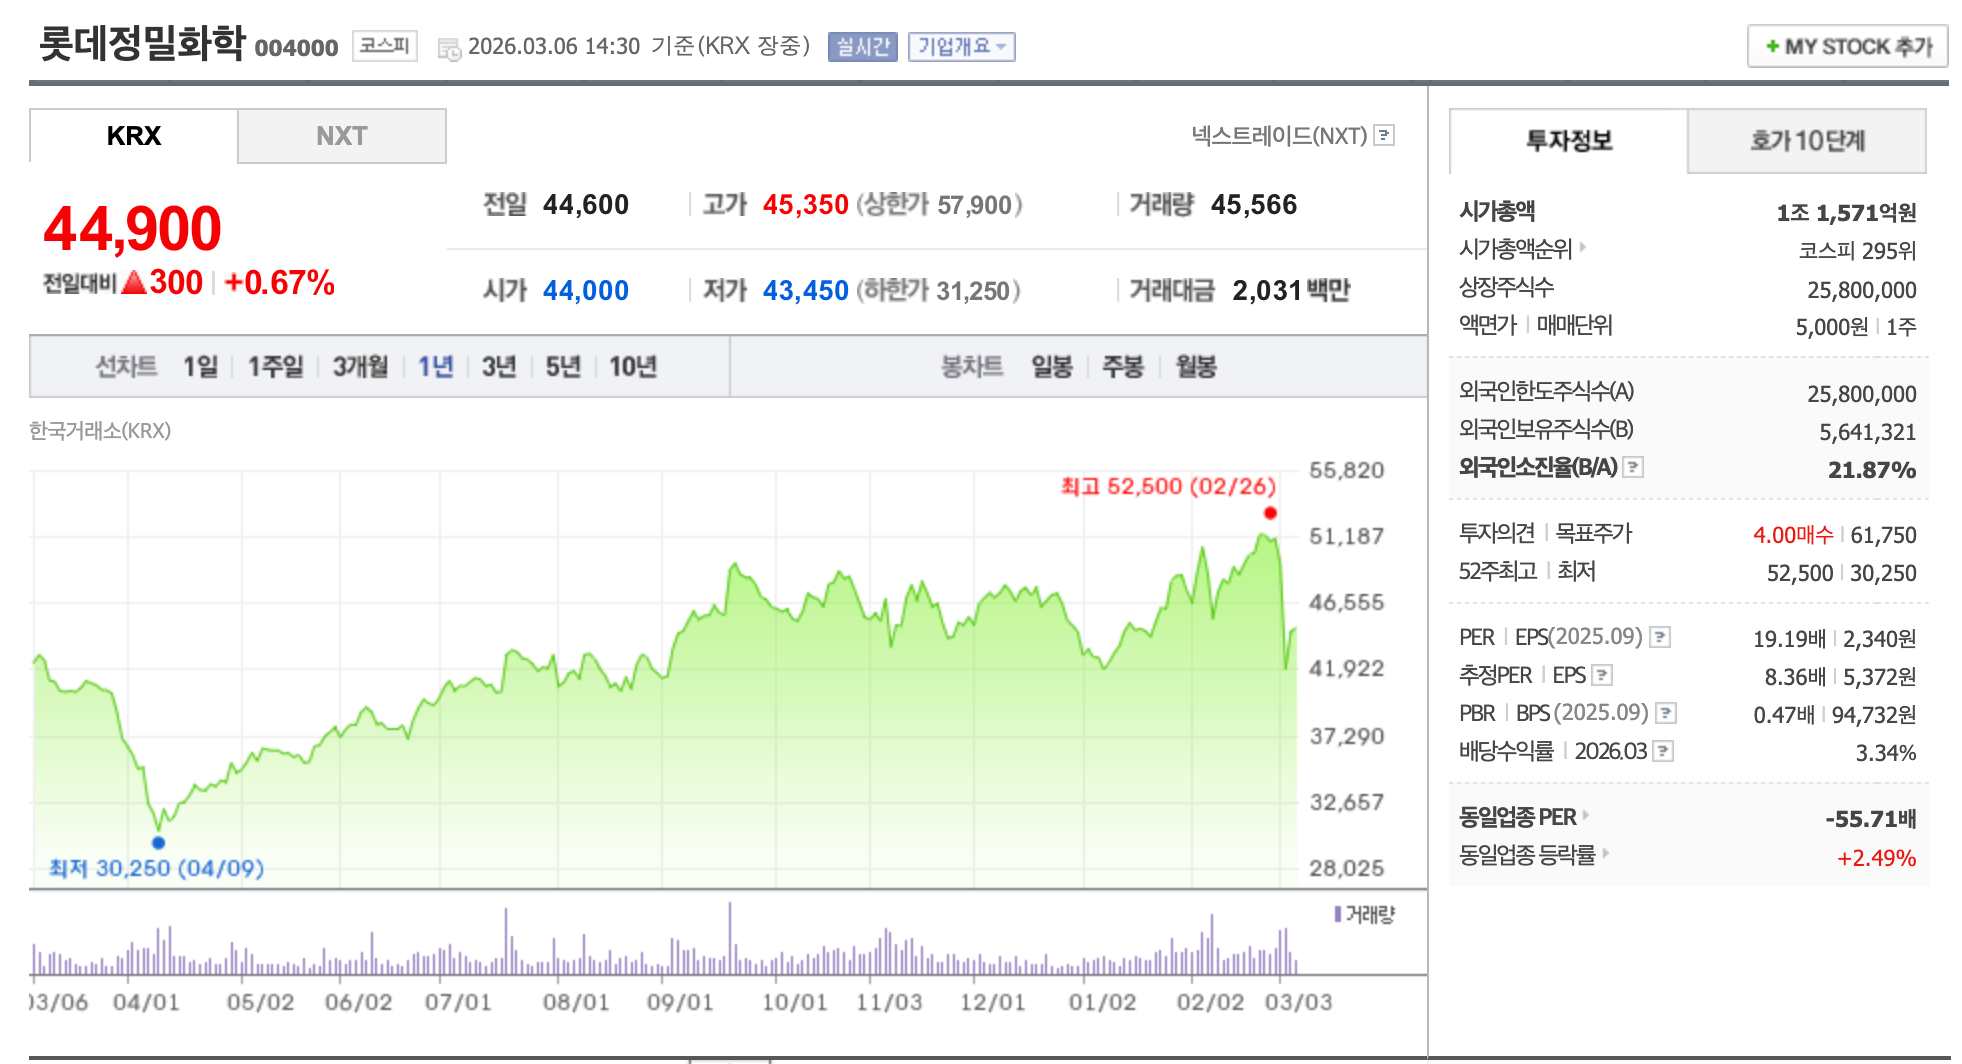1962x1064 pixels.
Task: Click the 시가총액순위 link
Action: [x=1516, y=248]
